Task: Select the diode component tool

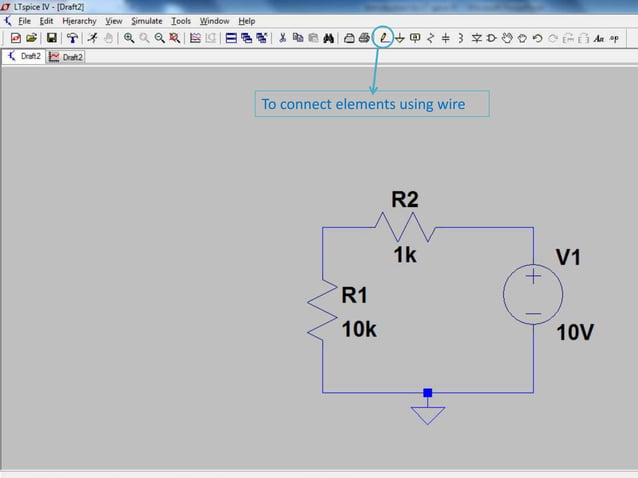Action: 476,38
